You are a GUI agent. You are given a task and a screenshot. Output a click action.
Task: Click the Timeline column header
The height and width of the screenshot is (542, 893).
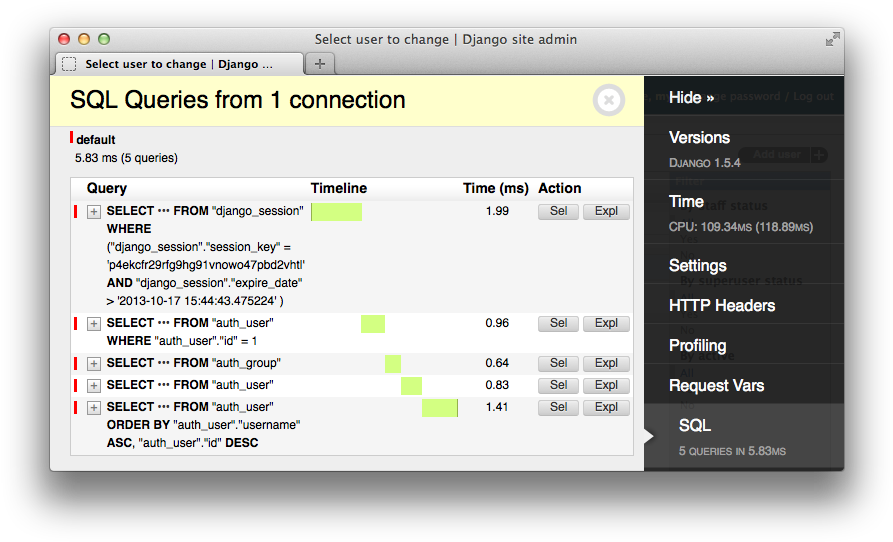click(339, 188)
